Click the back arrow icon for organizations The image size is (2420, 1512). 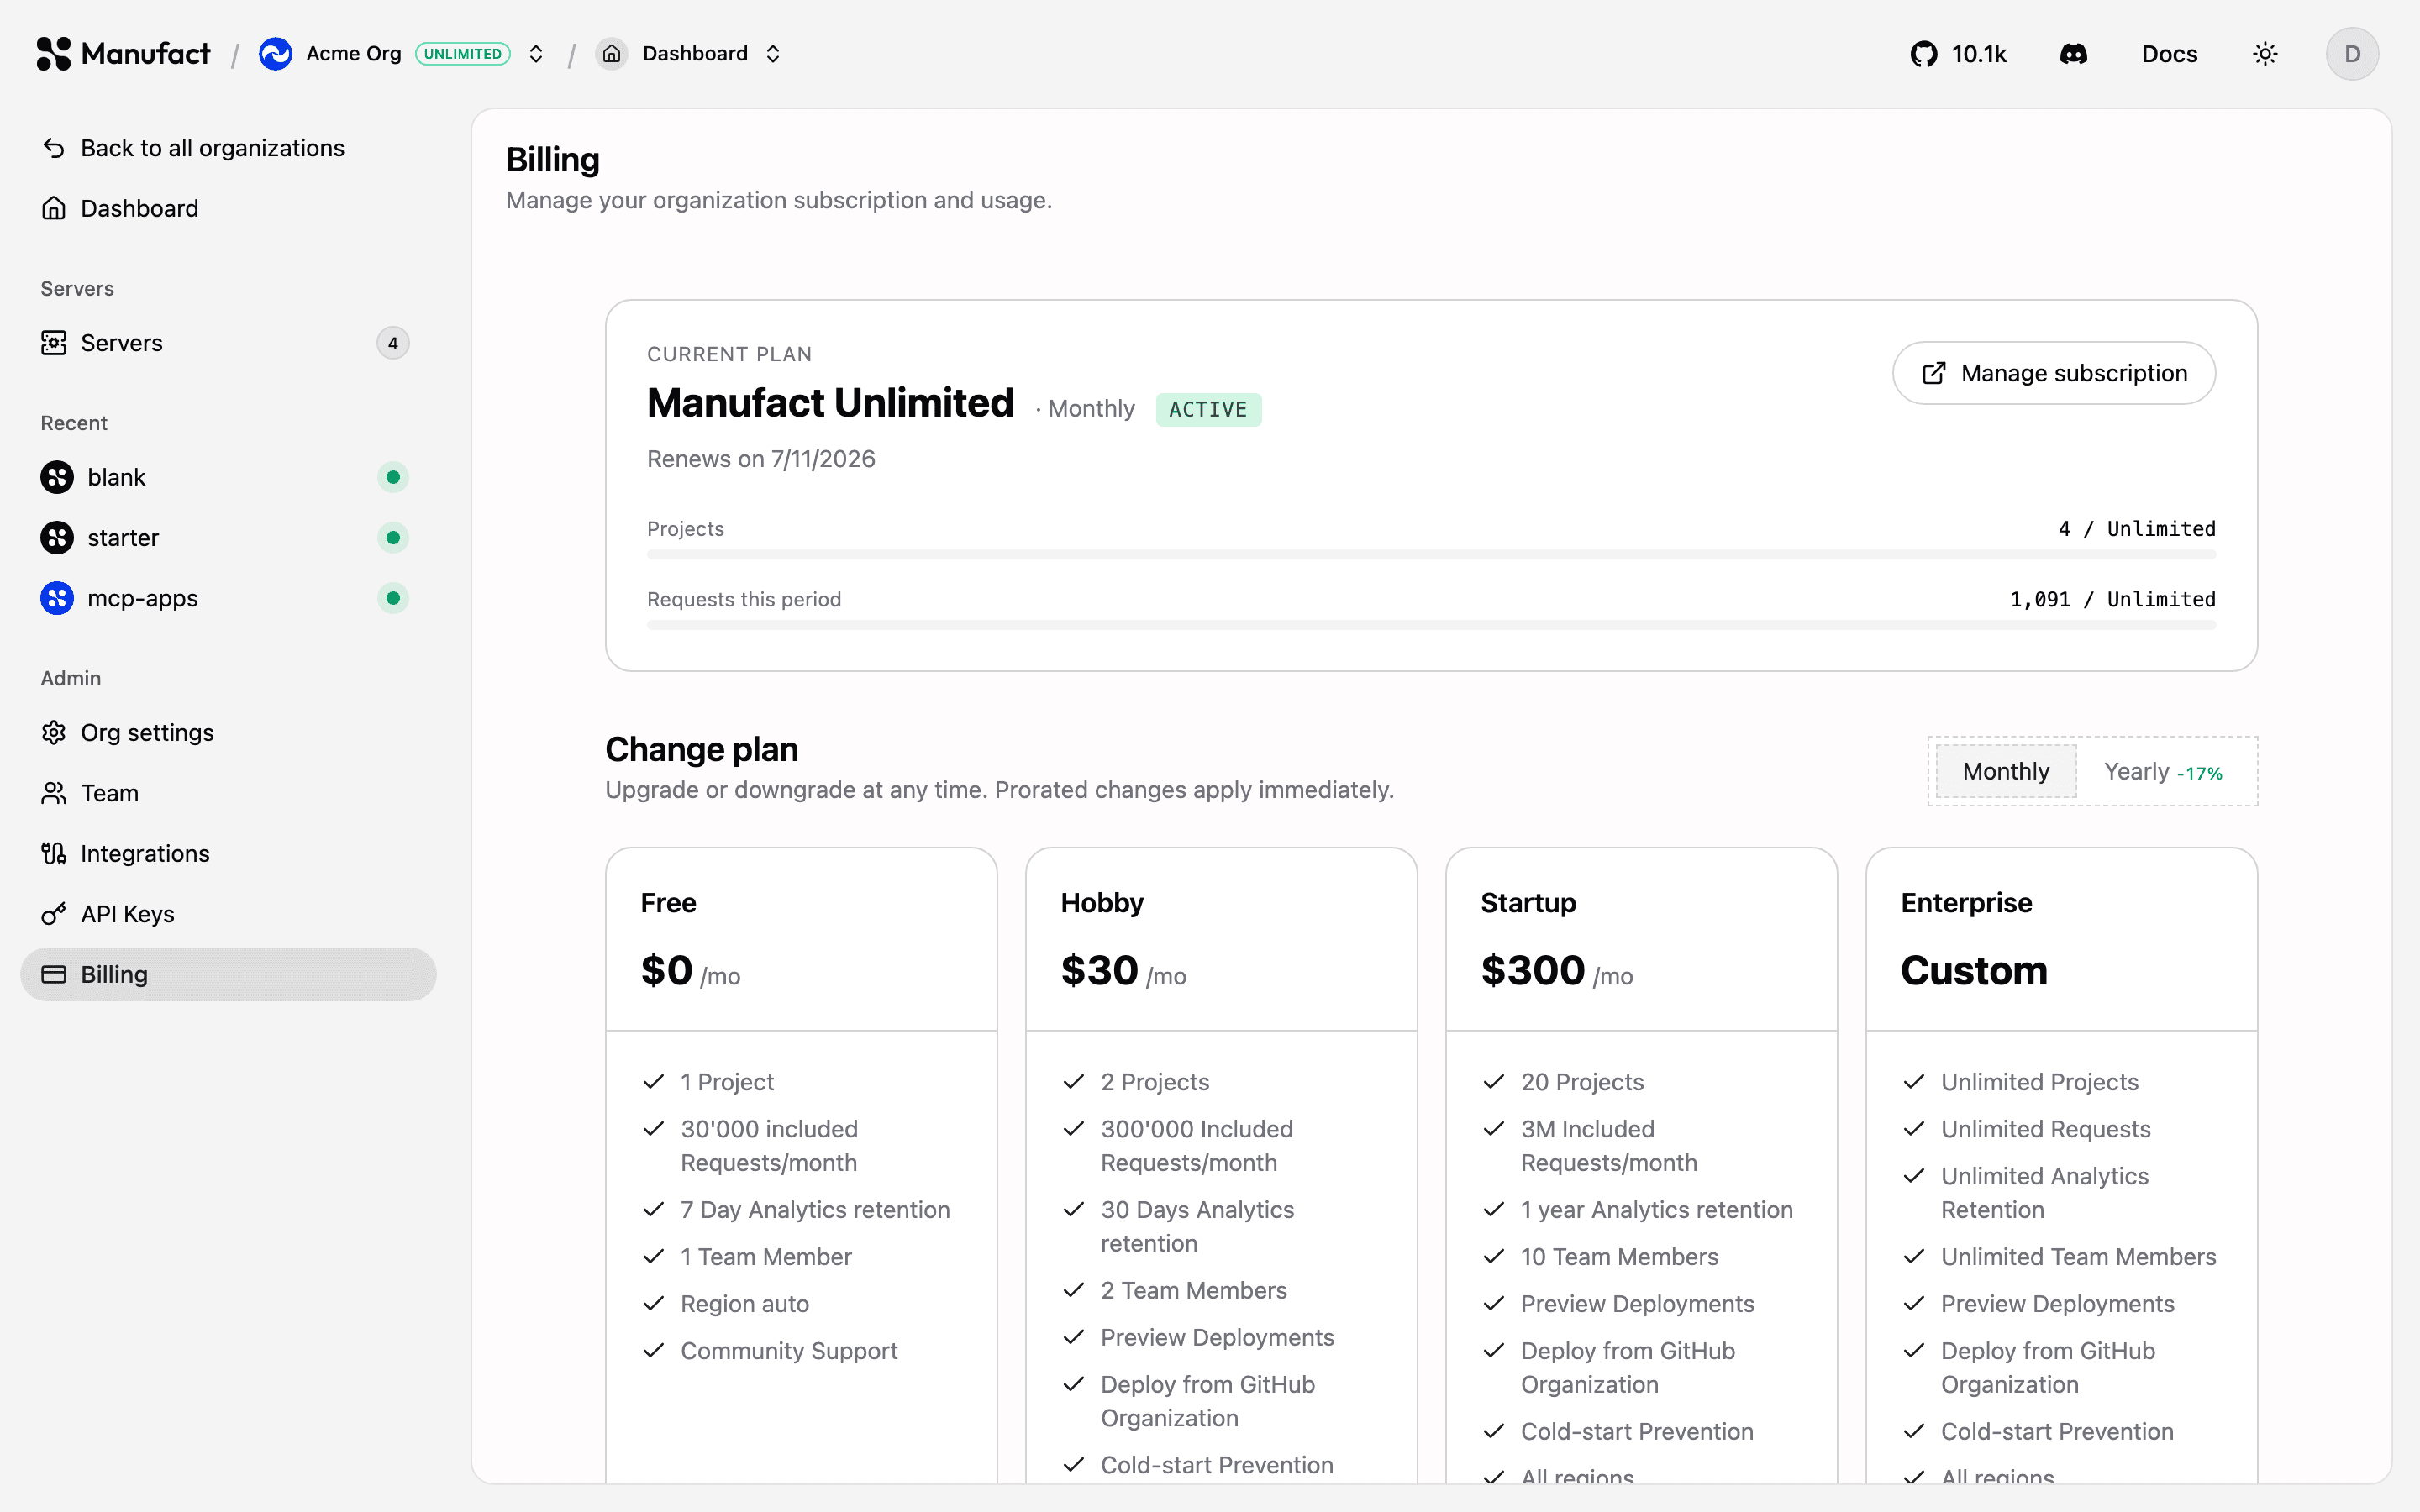pyautogui.click(x=54, y=148)
